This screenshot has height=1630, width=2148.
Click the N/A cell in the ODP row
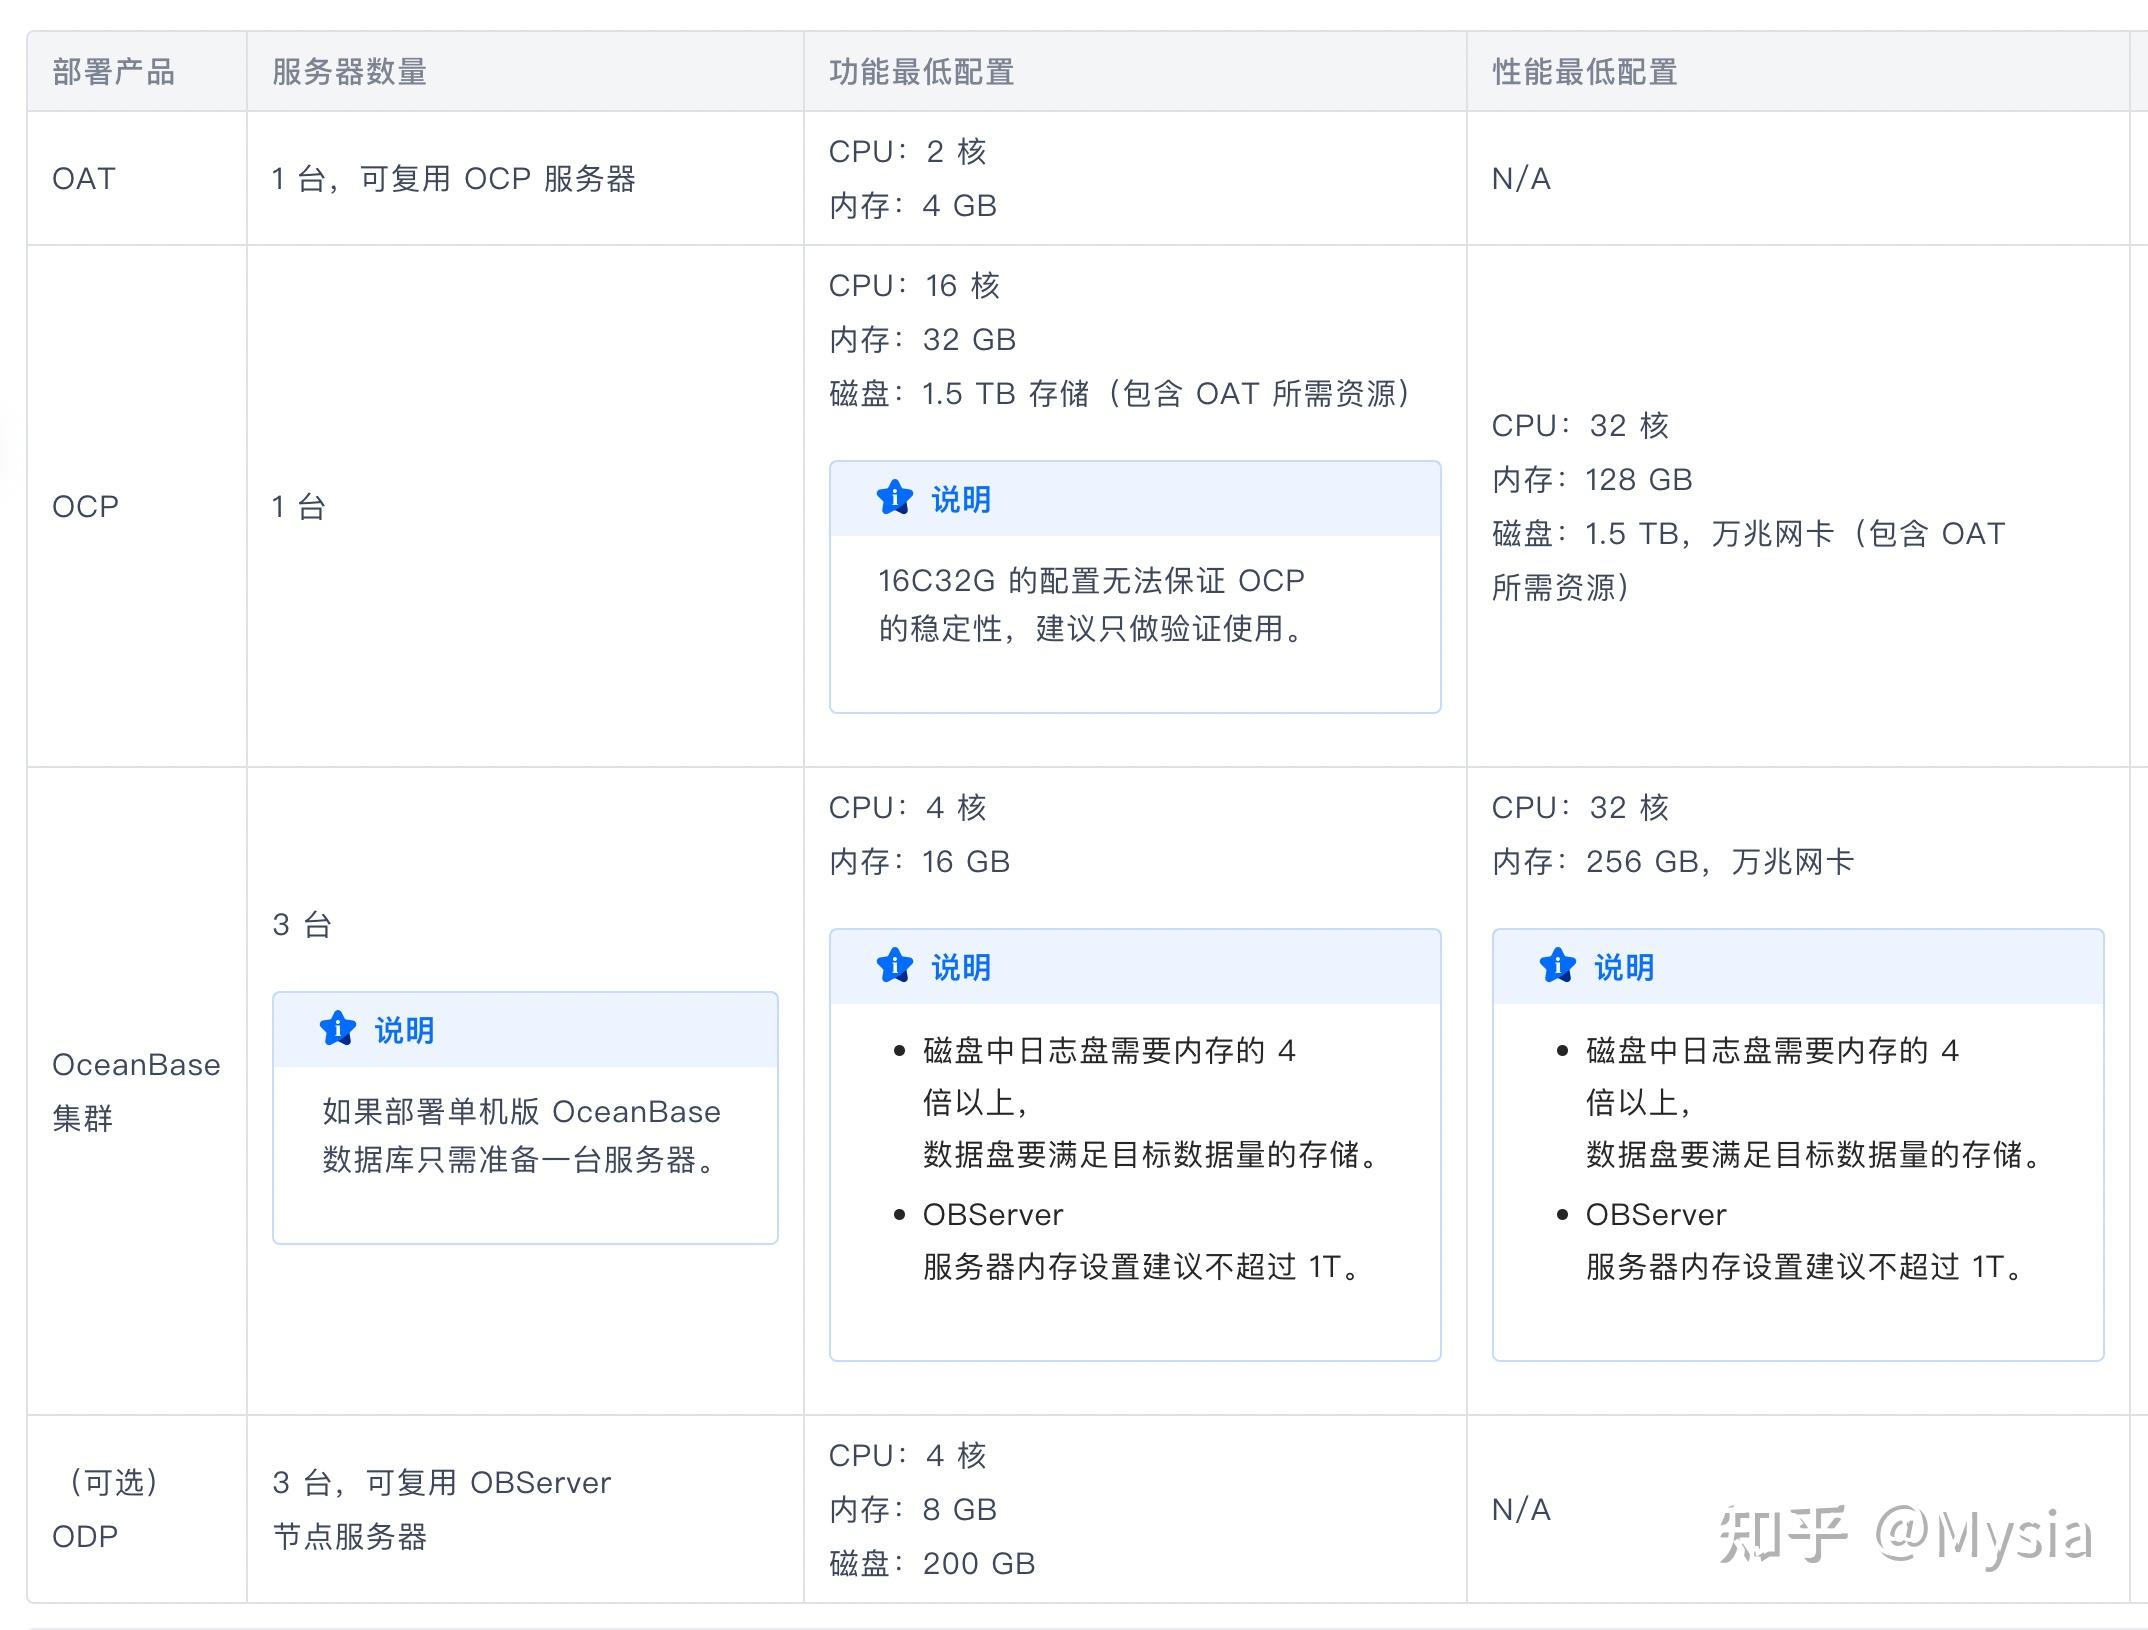pyautogui.click(x=1521, y=1509)
